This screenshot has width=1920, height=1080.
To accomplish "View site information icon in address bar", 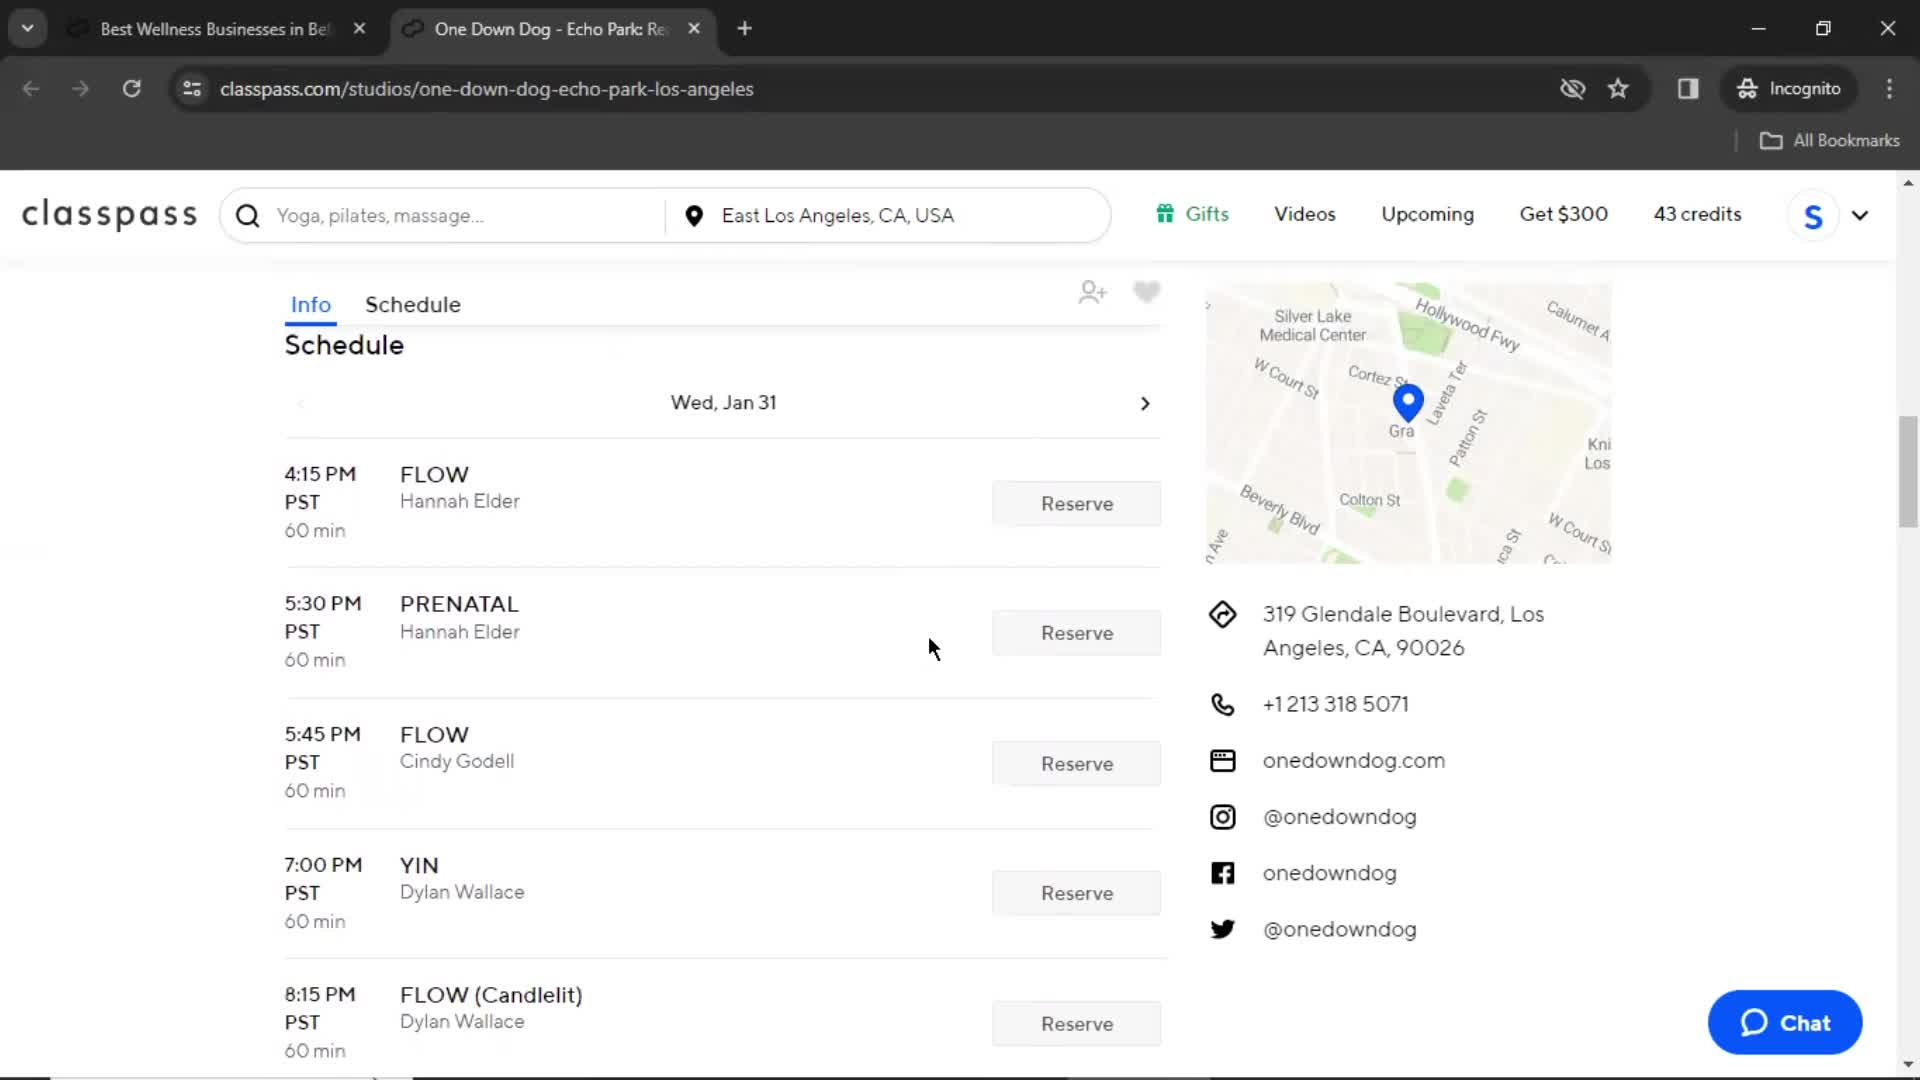I will click(x=192, y=89).
